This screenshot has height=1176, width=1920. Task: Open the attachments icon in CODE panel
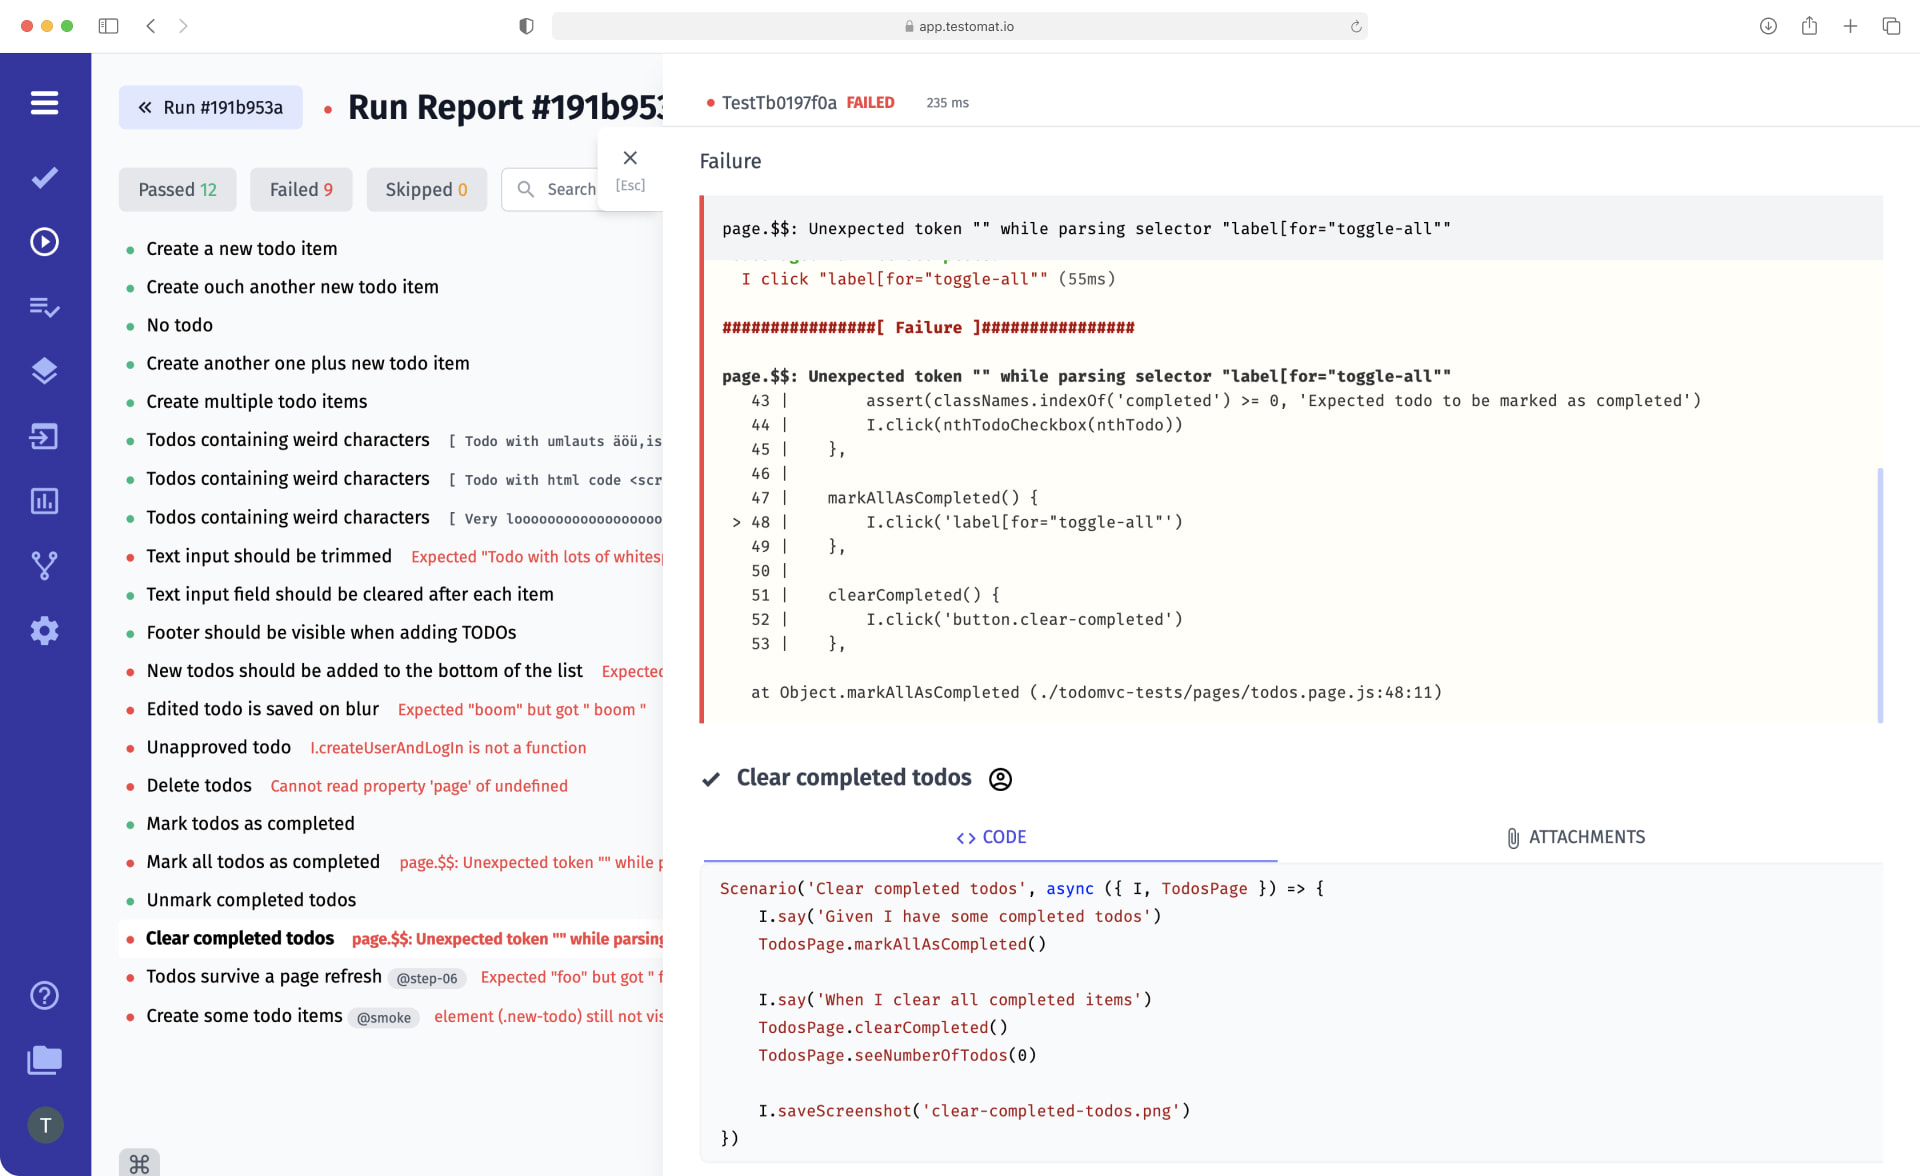point(1509,837)
